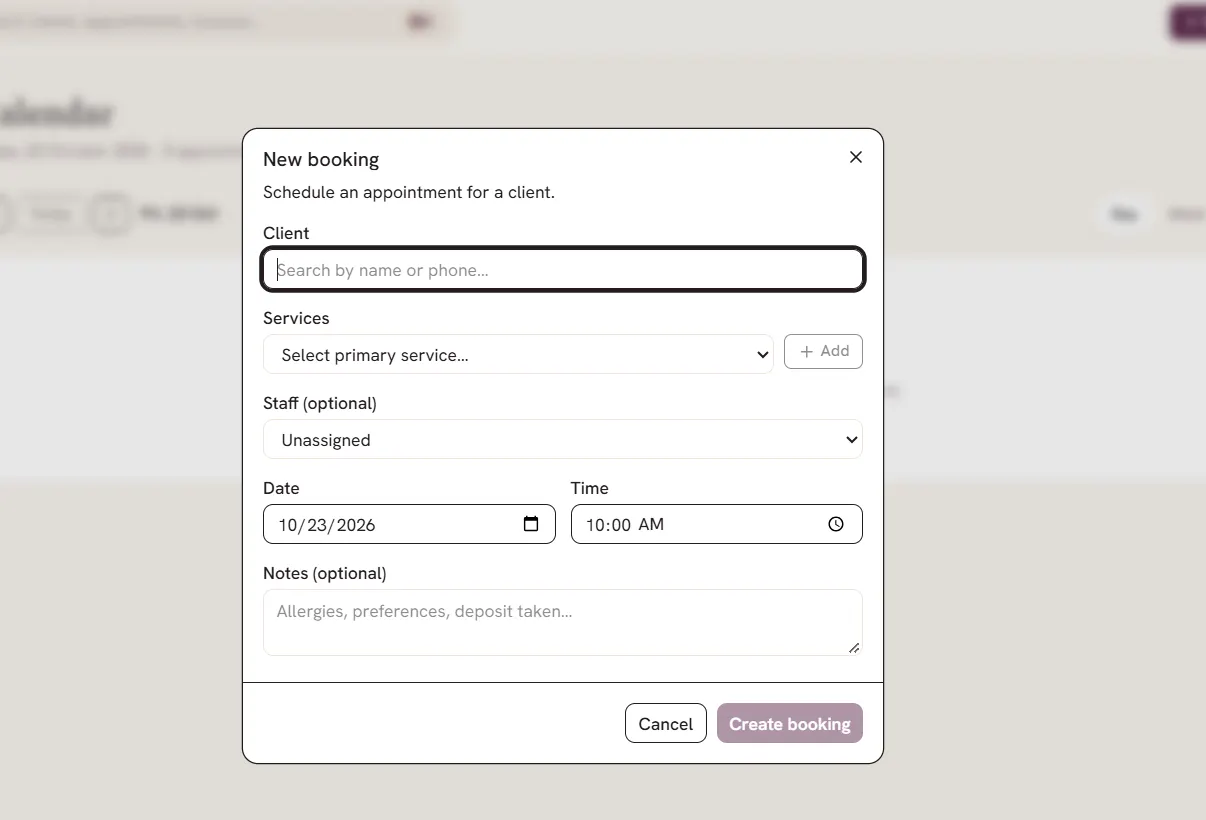Click the 'Services' label
Viewport: 1206px width, 820px height.
click(296, 318)
